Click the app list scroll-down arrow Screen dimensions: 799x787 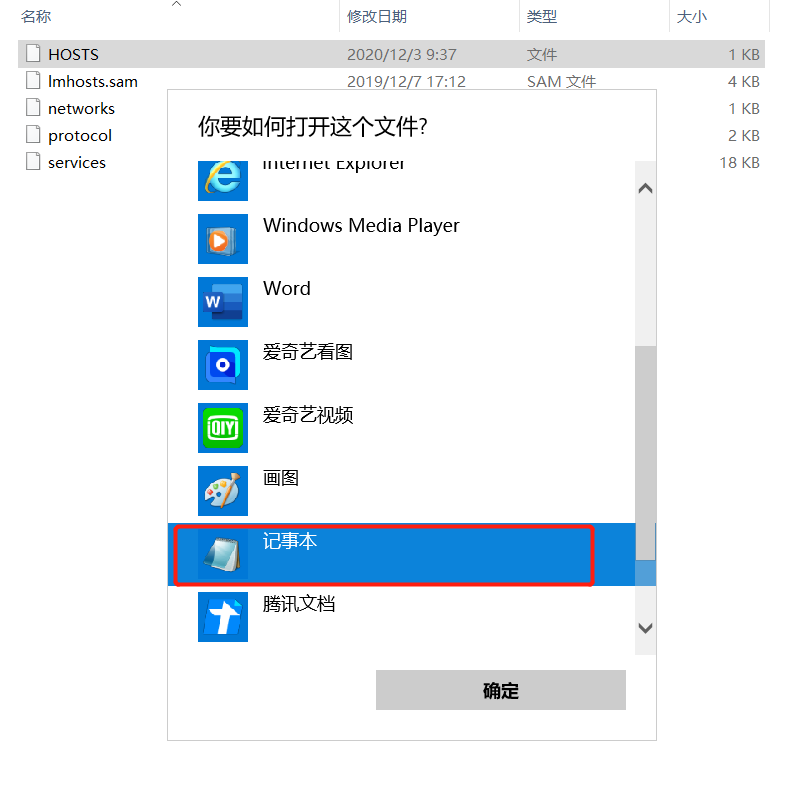(x=645, y=628)
